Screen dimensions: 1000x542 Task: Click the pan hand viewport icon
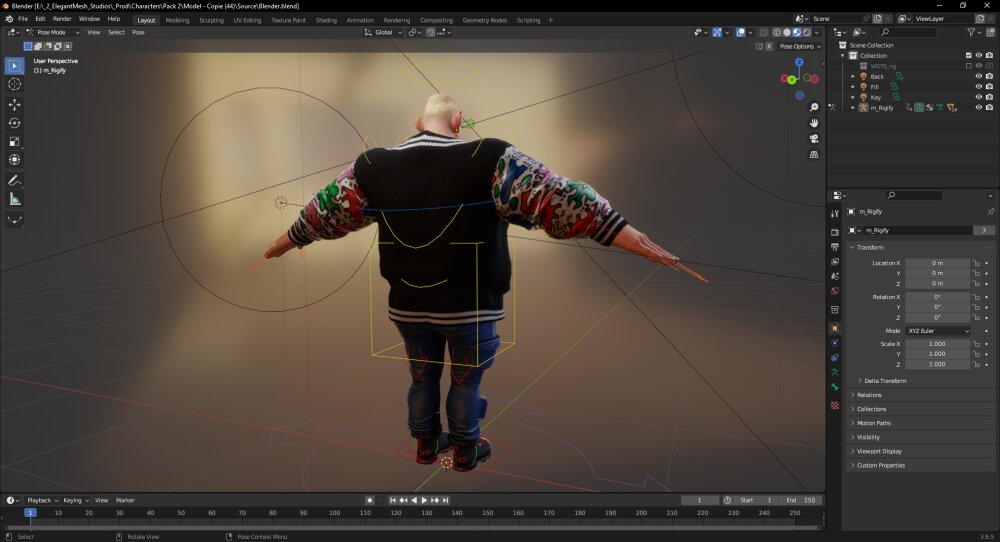click(814, 123)
